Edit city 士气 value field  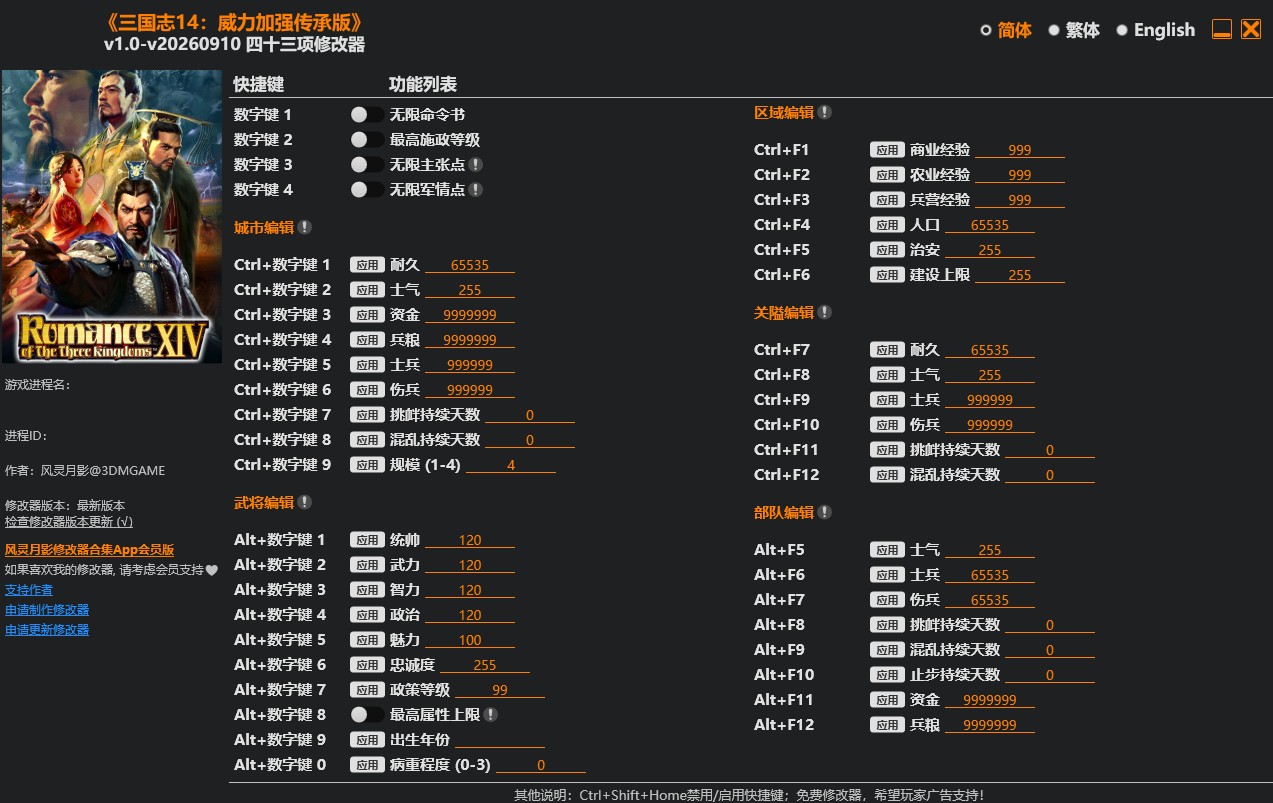pos(470,290)
